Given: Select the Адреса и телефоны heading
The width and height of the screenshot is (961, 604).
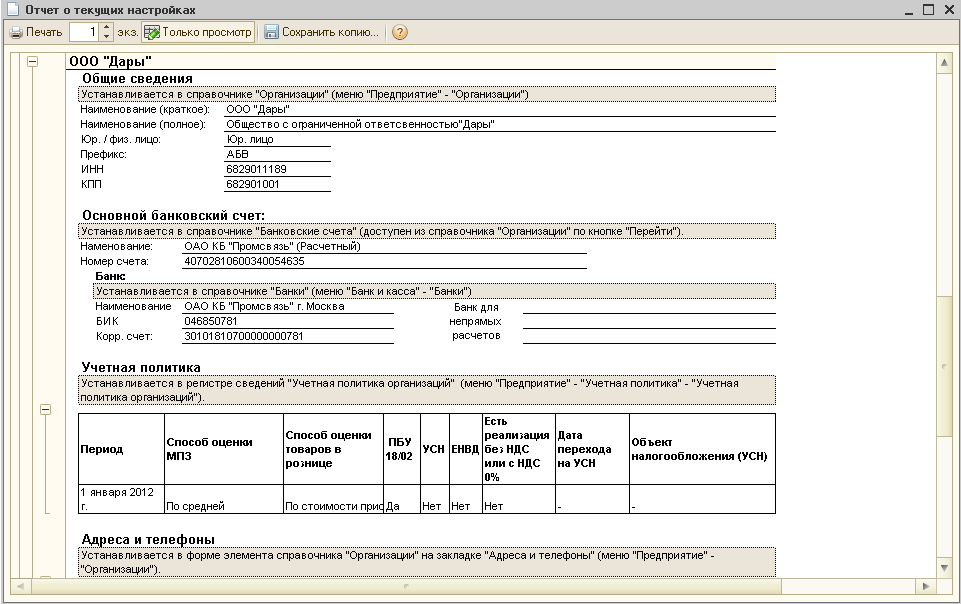Looking at the screenshot, I should coord(148,540).
